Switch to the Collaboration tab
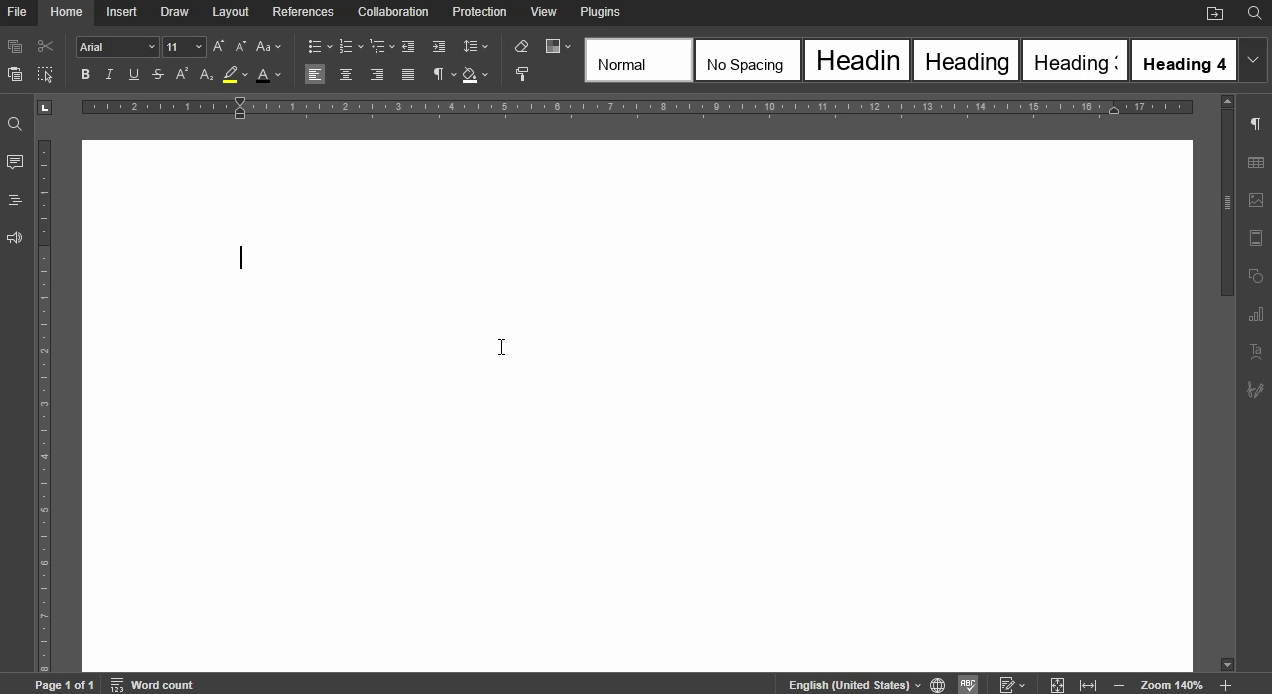Image resolution: width=1272 pixels, height=694 pixels. click(x=393, y=12)
